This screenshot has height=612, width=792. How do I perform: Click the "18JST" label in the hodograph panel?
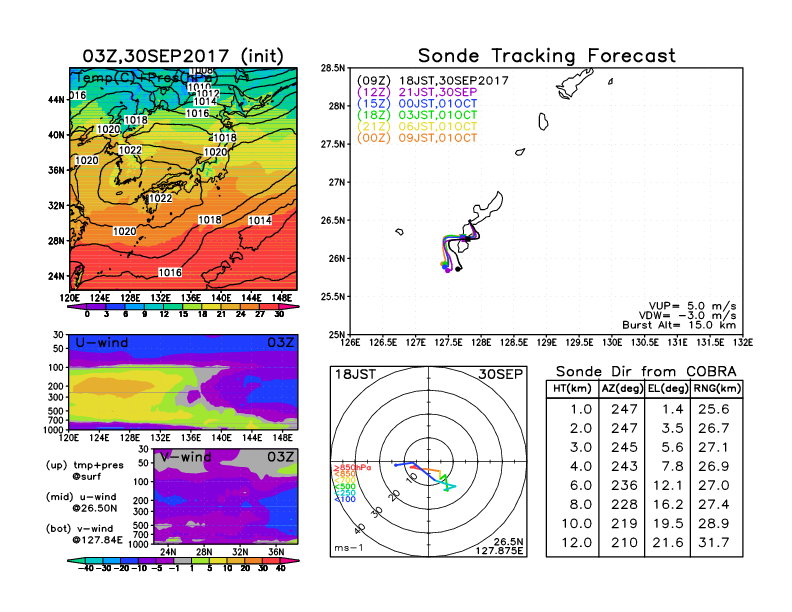coord(356,374)
